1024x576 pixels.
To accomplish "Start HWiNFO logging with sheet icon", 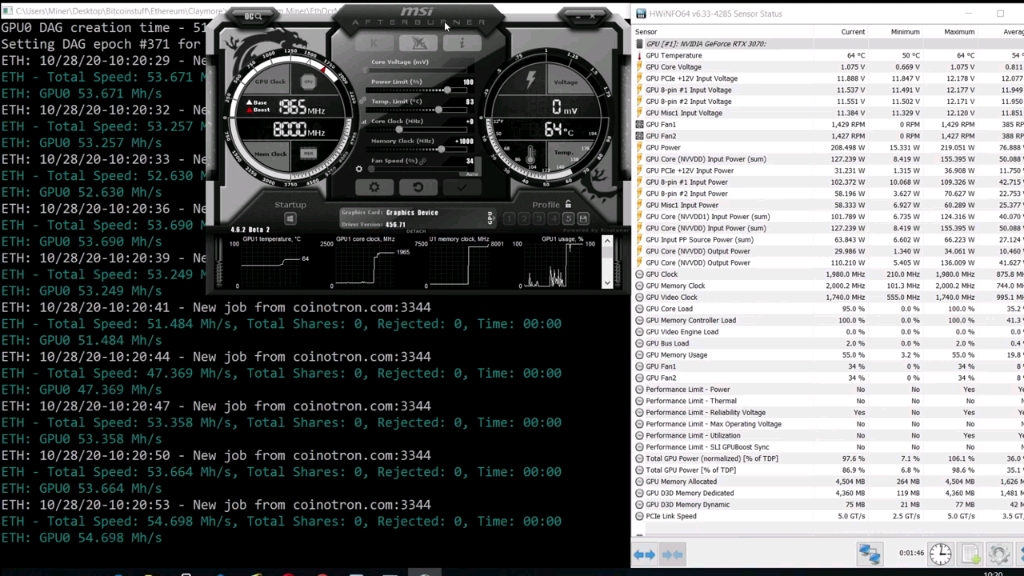I will pos(970,554).
